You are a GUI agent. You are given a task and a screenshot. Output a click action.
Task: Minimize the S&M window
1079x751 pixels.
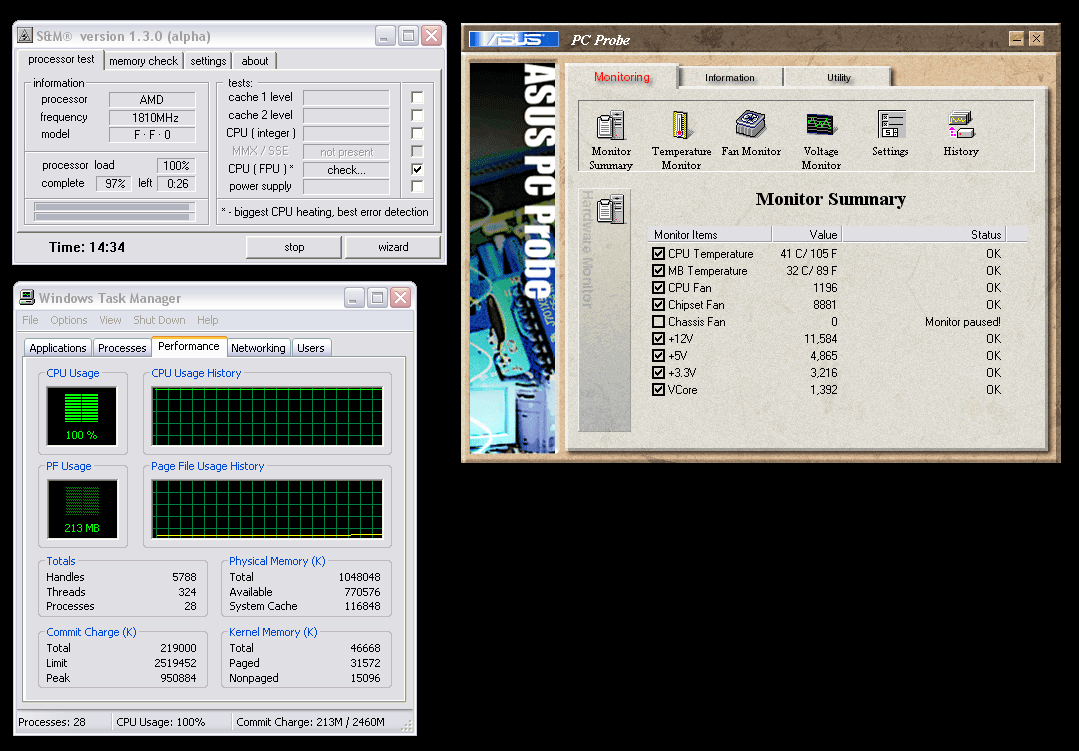[x=385, y=36]
